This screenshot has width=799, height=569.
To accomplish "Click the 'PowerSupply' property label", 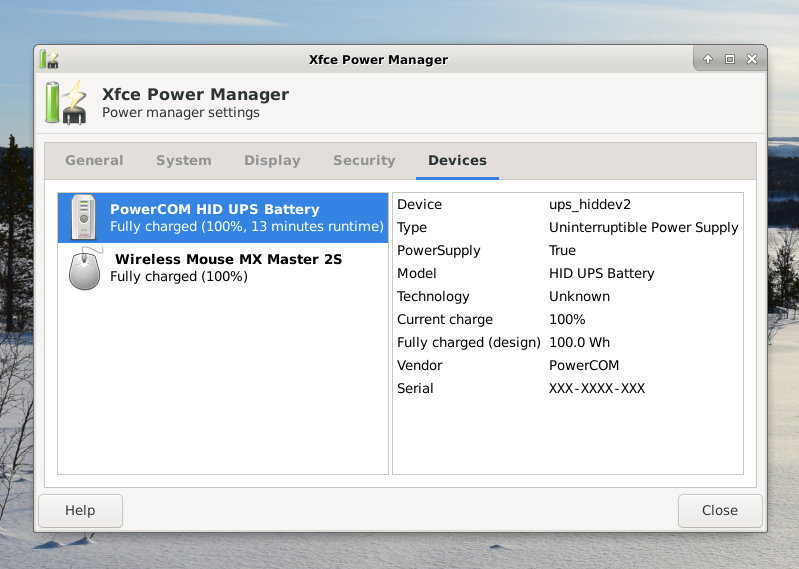I will pyautogui.click(x=439, y=251).
